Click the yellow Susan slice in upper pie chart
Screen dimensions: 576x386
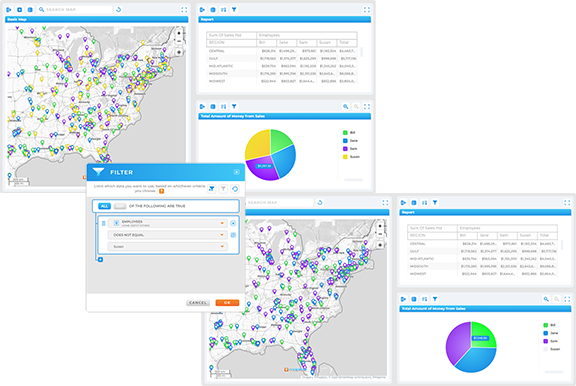coord(259,144)
